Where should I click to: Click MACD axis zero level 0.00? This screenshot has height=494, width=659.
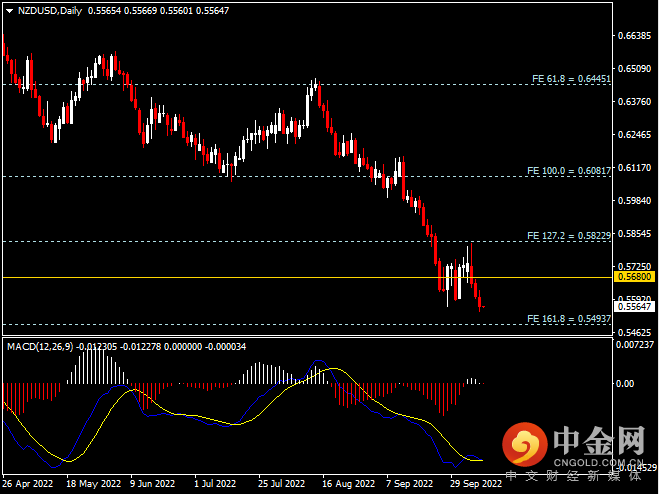coord(625,383)
